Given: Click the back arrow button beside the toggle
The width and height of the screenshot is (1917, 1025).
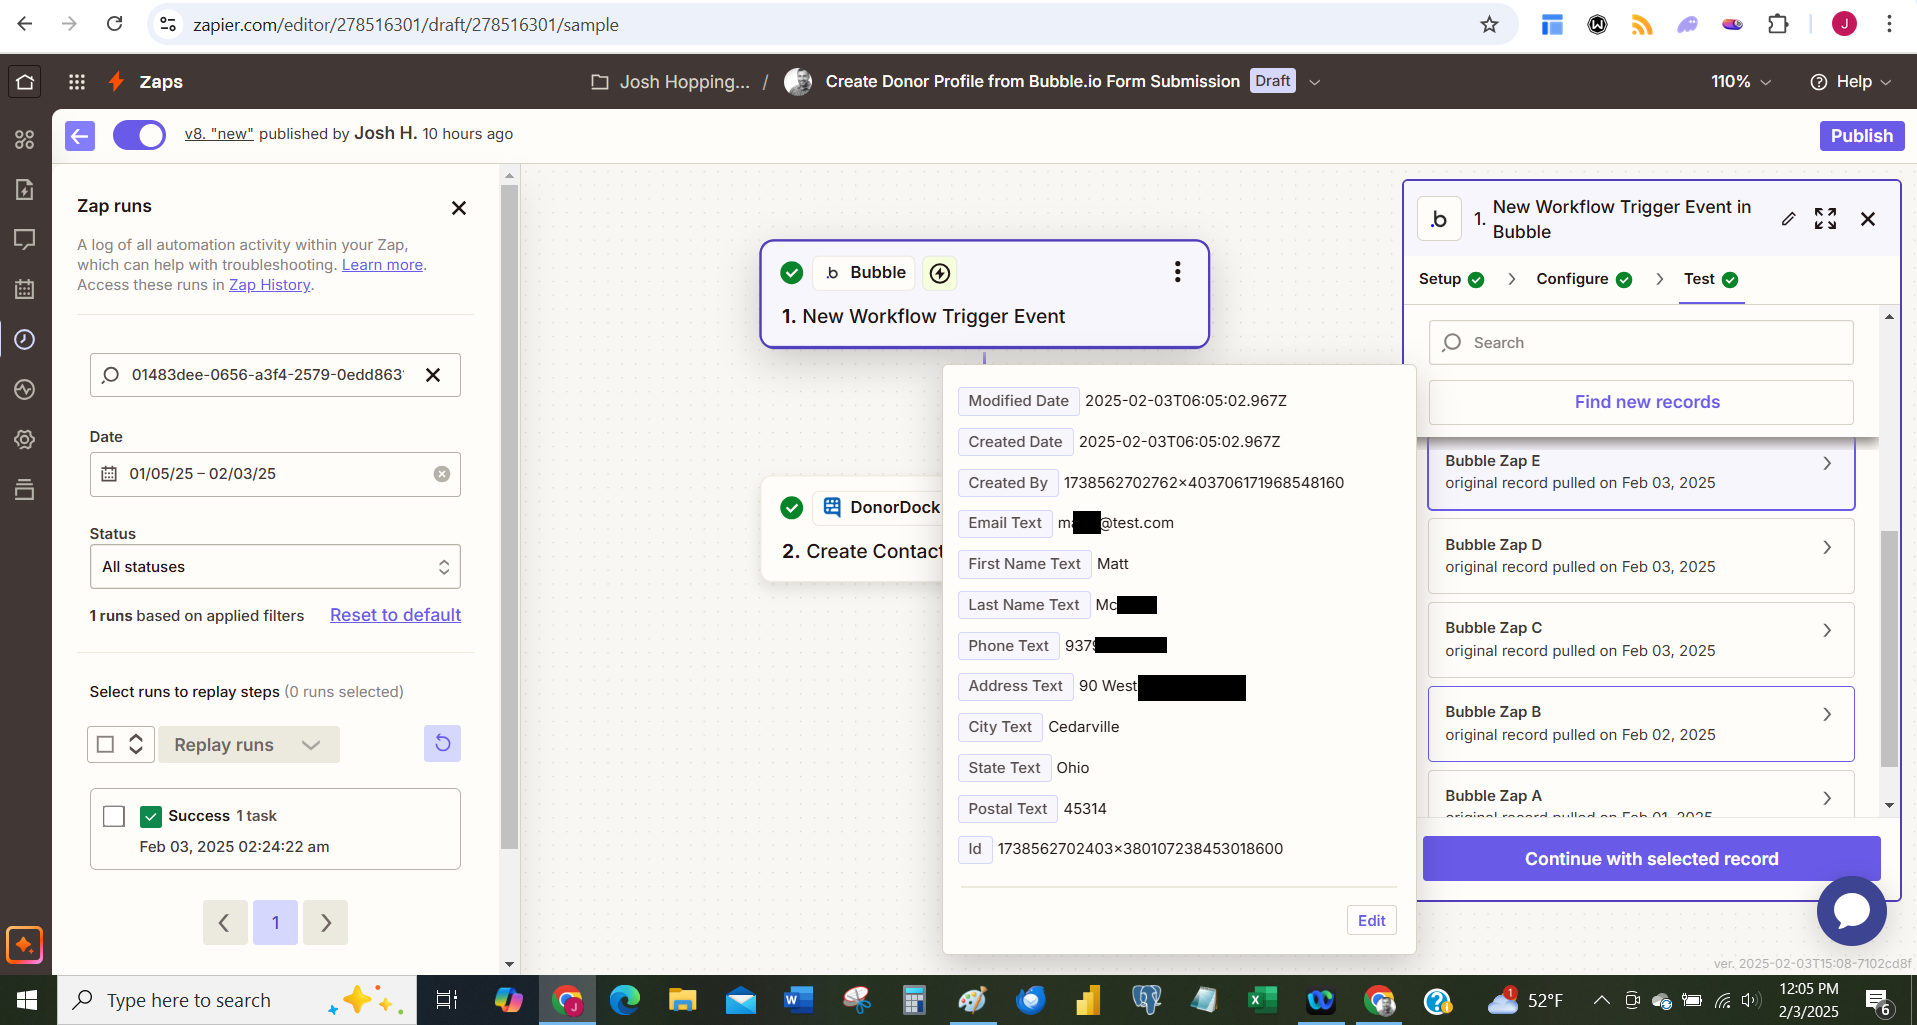Looking at the screenshot, I should pyautogui.click(x=80, y=135).
